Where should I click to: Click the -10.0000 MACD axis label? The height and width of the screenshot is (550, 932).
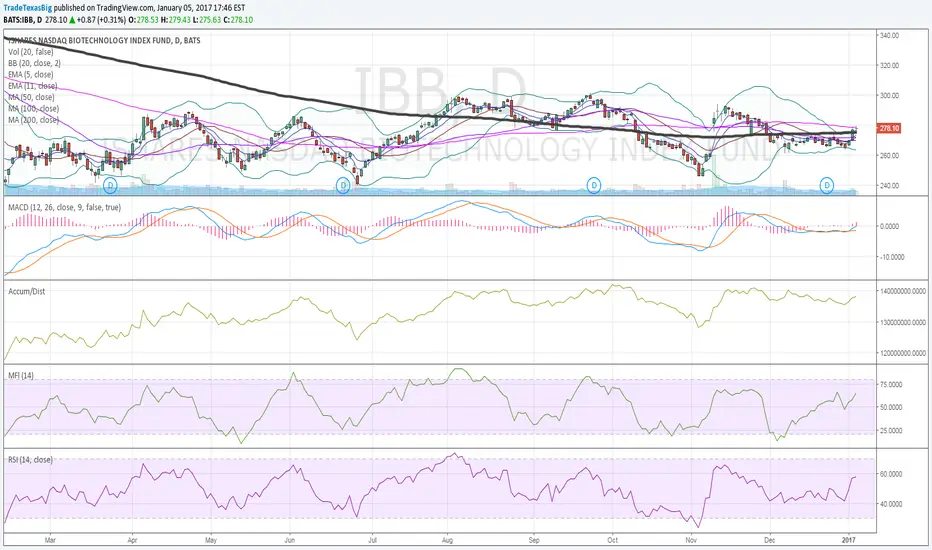click(892, 257)
